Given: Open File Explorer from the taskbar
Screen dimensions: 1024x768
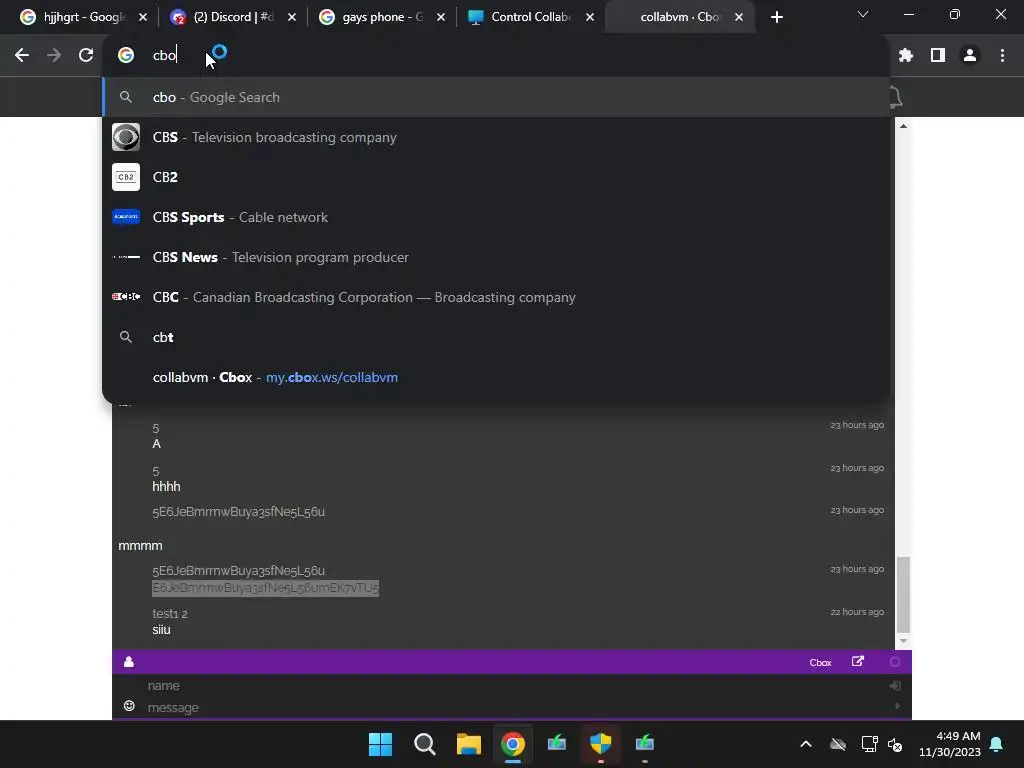Looking at the screenshot, I should pos(468,744).
